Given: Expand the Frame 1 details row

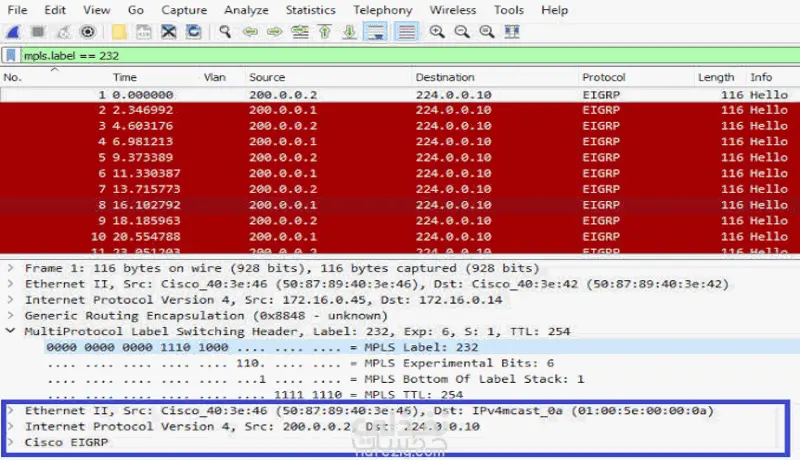Looking at the screenshot, I should [x=10, y=268].
